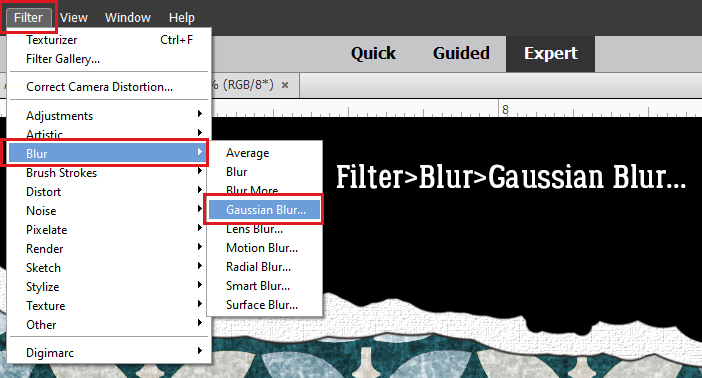The image size is (702, 378).
Task: Close the open RGB/8 document tab
Action: coord(285,85)
